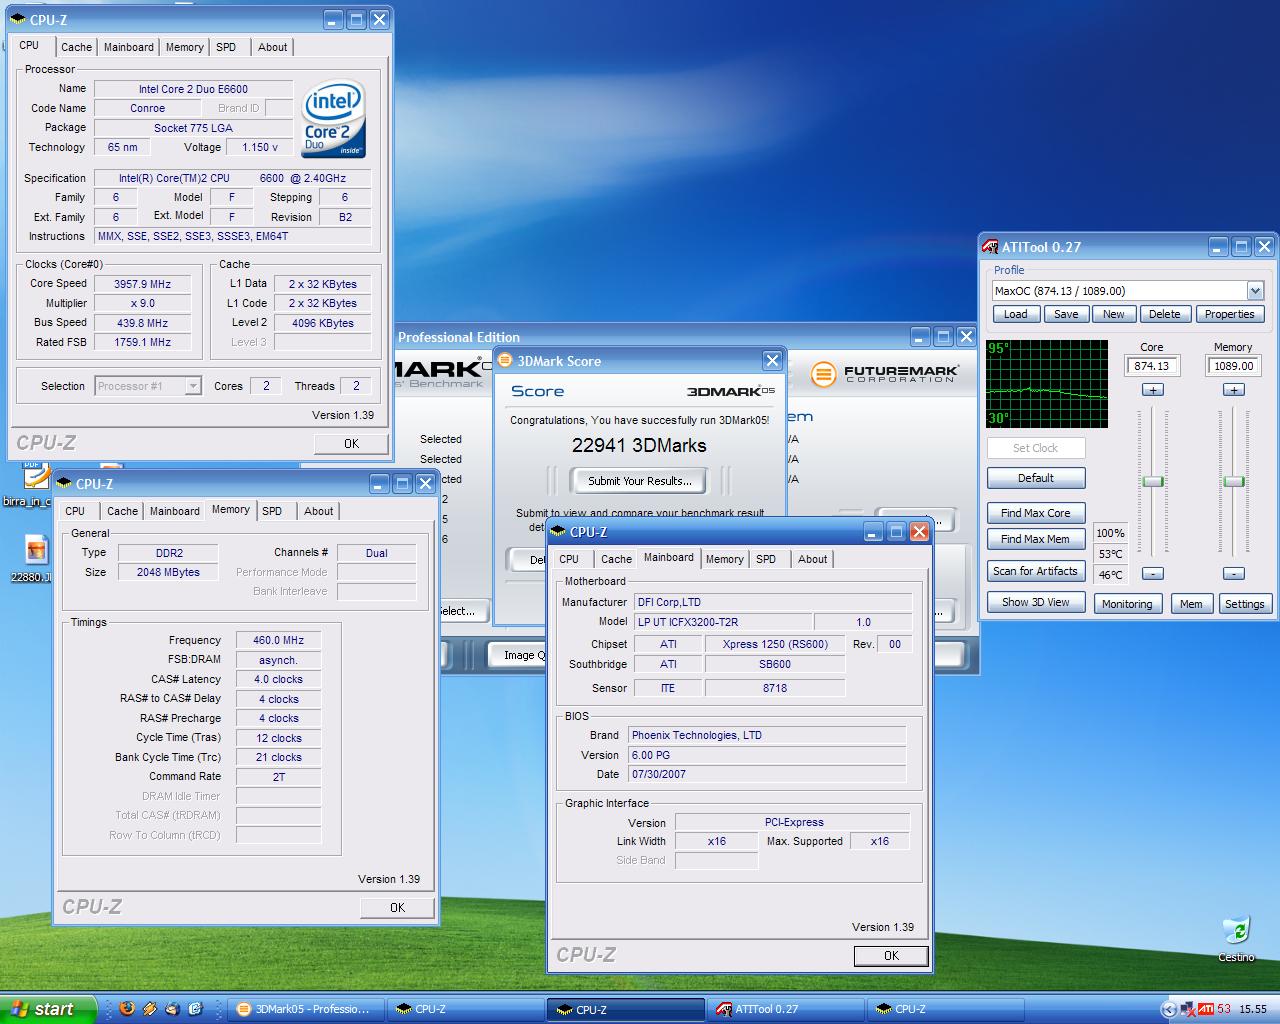
Task: Open SPD tab in the Memory CPU-Z window
Action: click(x=272, y=511)
